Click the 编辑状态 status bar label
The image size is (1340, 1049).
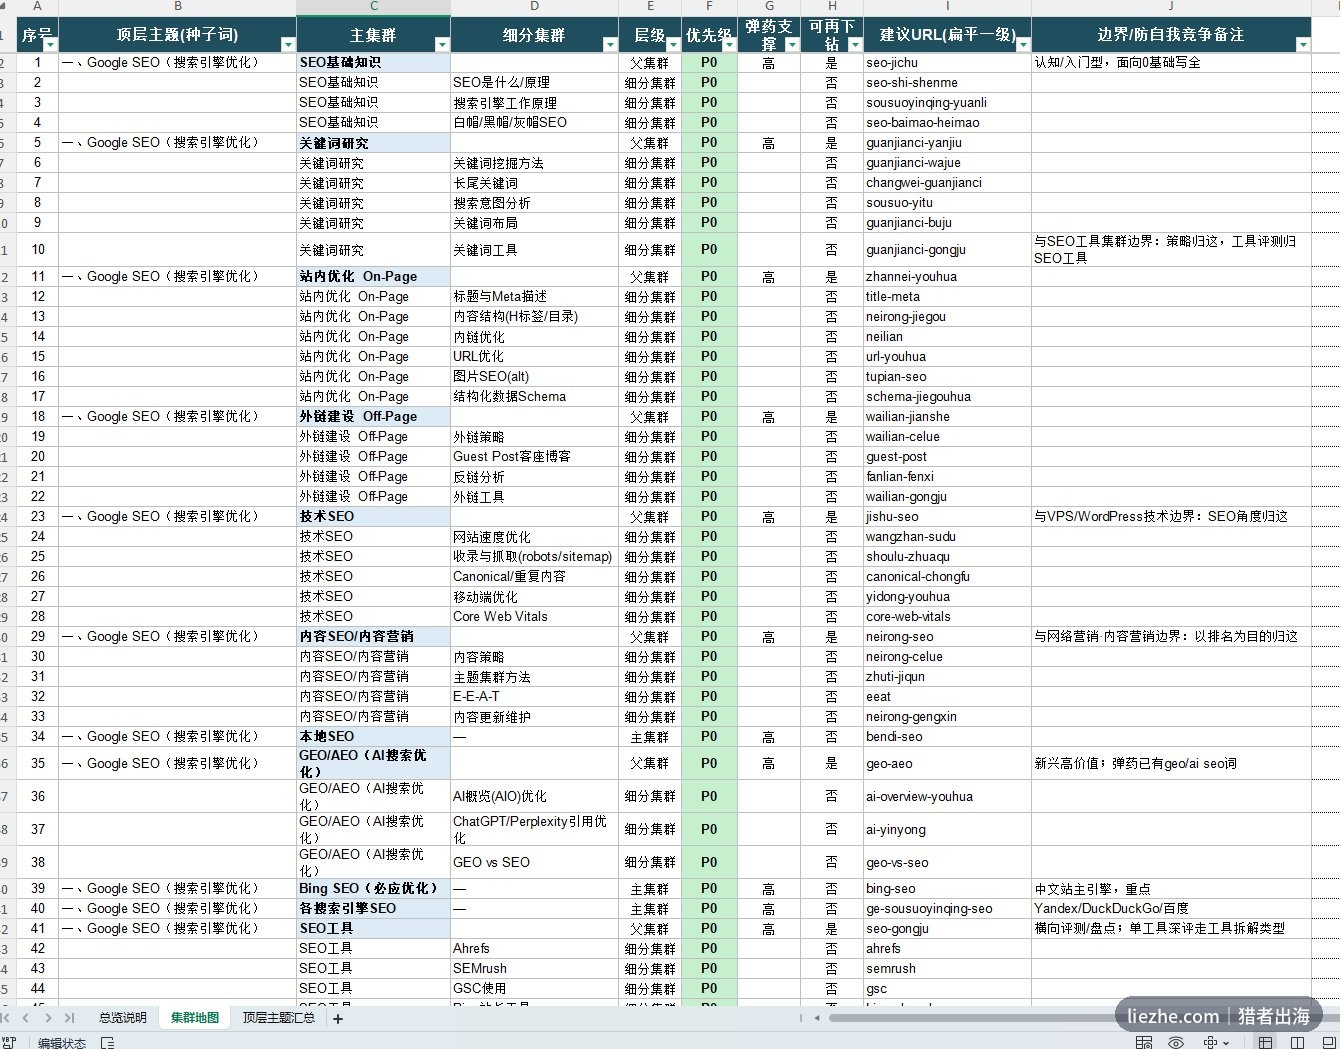pyautogui.click(x=62, y=1042)
